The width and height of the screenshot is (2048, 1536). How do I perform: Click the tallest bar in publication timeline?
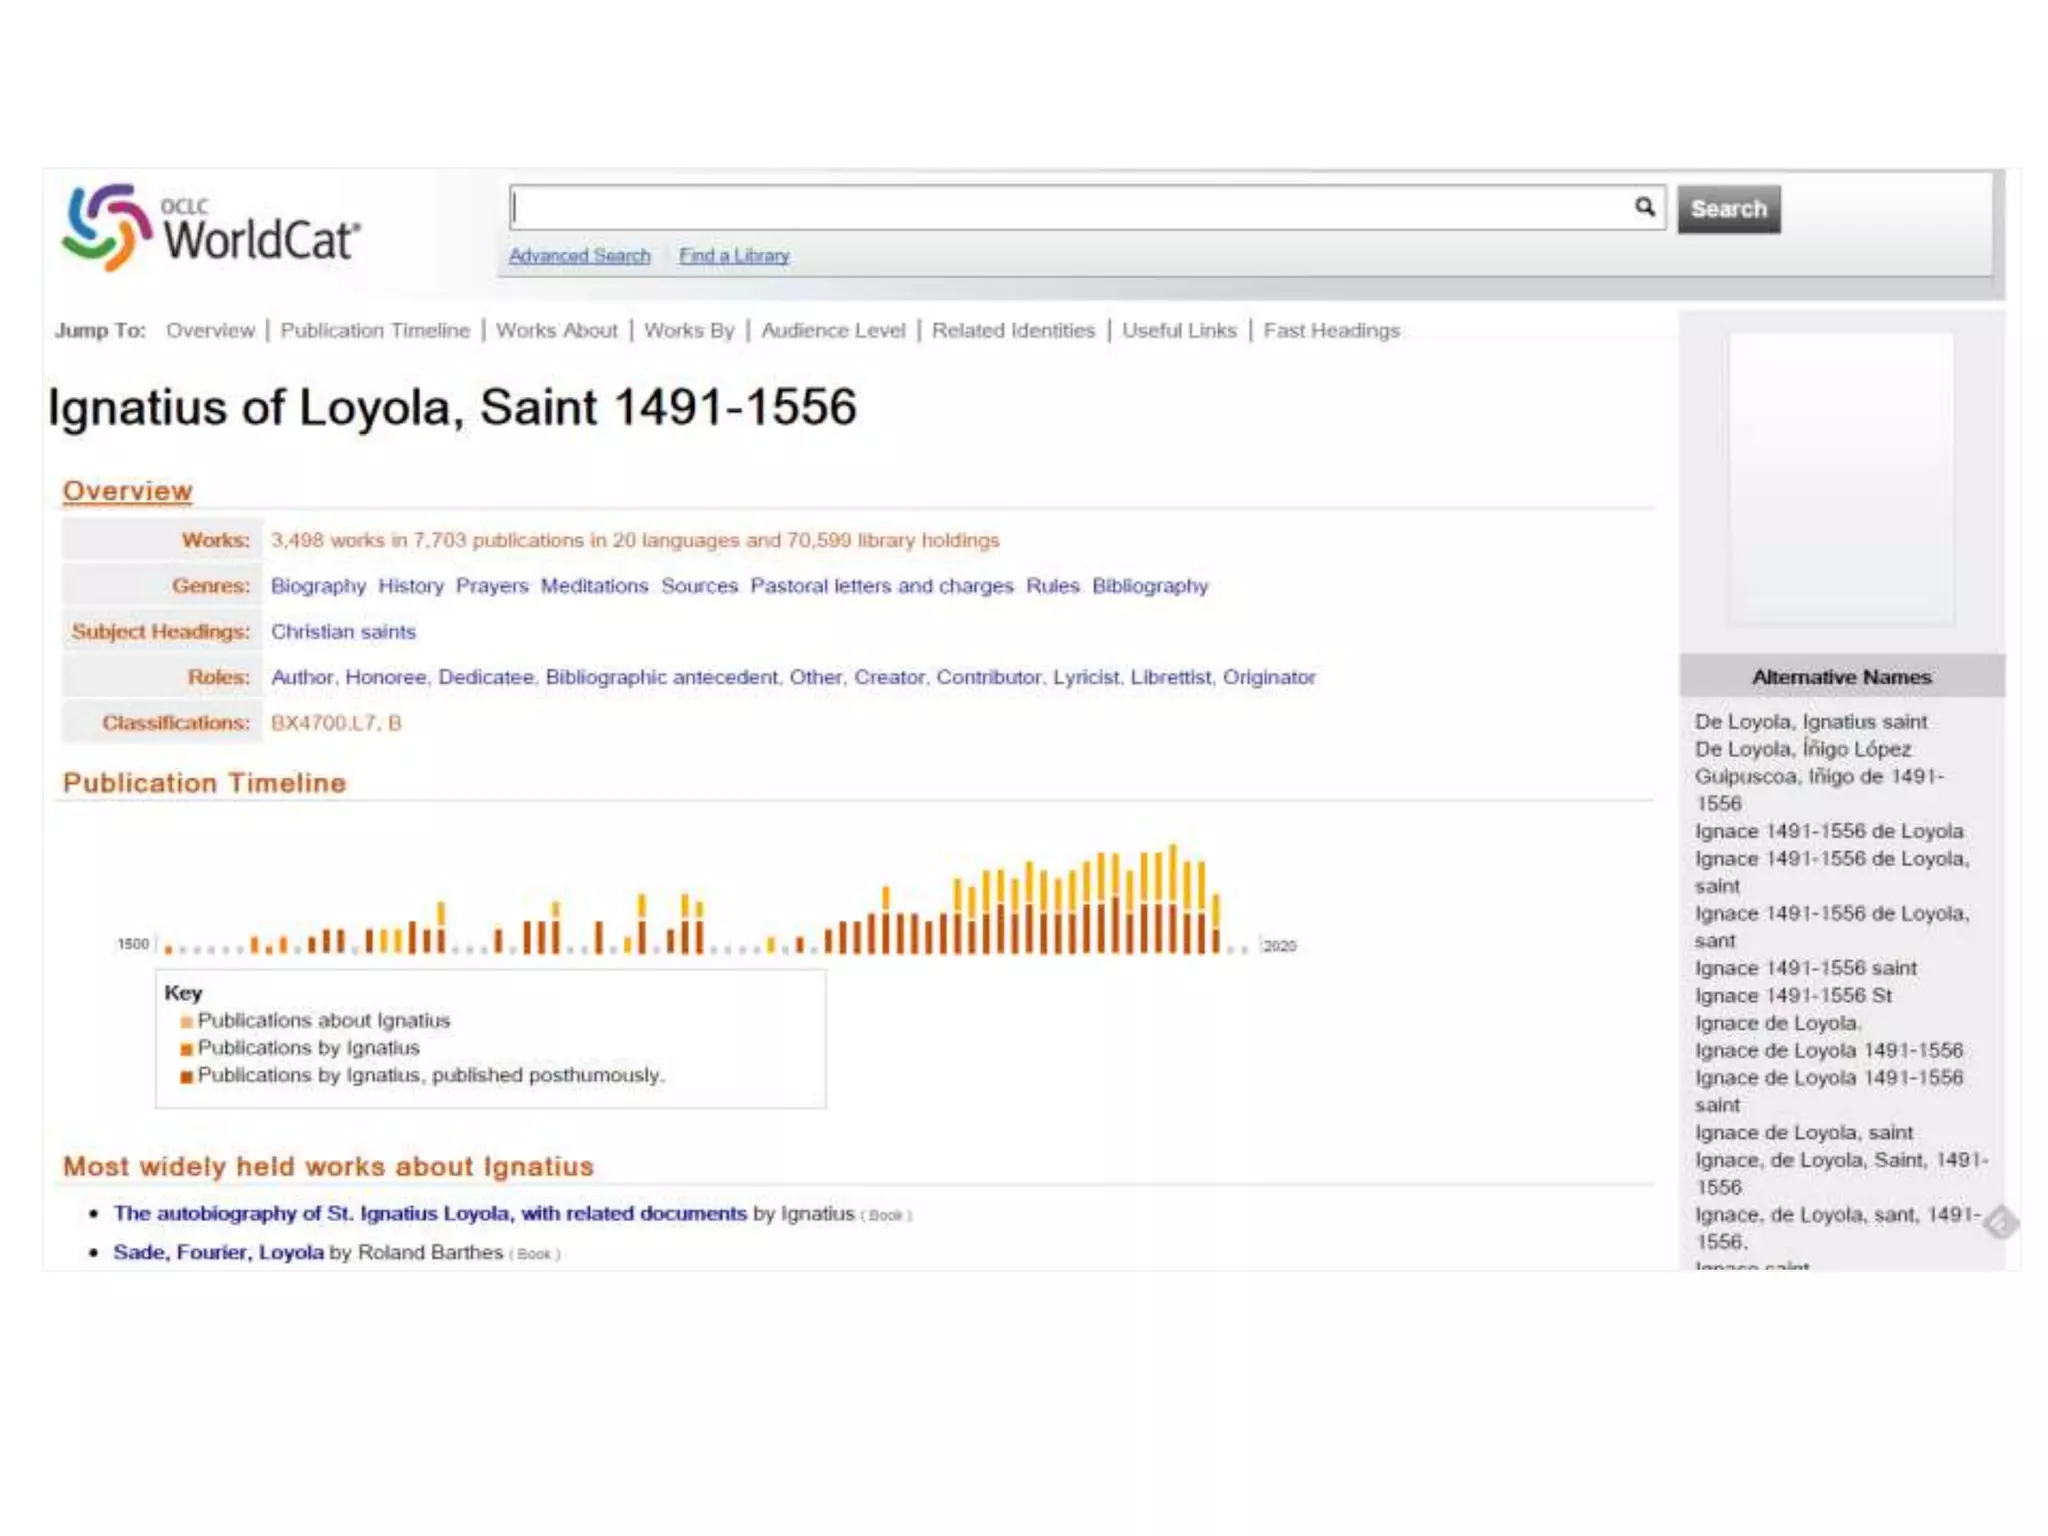point(1173,900)
